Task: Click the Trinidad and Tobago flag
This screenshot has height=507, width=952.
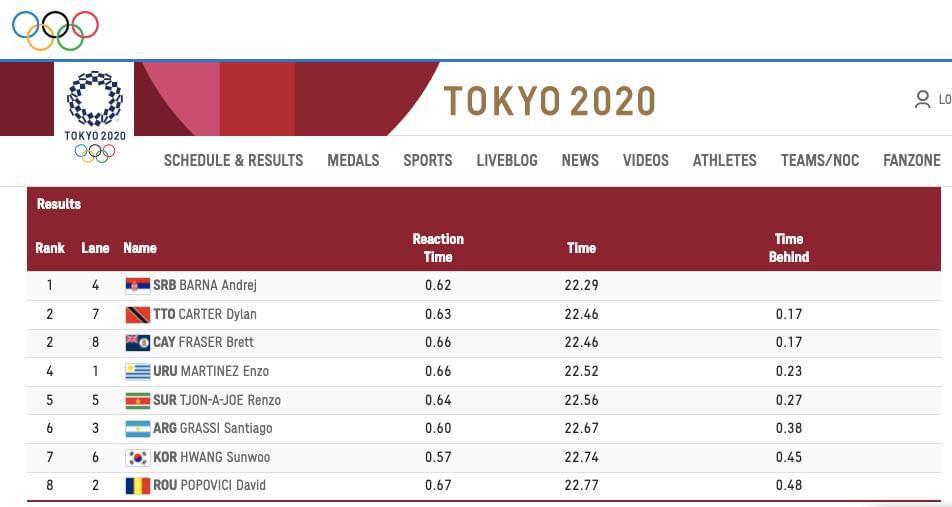Action: click(x=137, y=314)
